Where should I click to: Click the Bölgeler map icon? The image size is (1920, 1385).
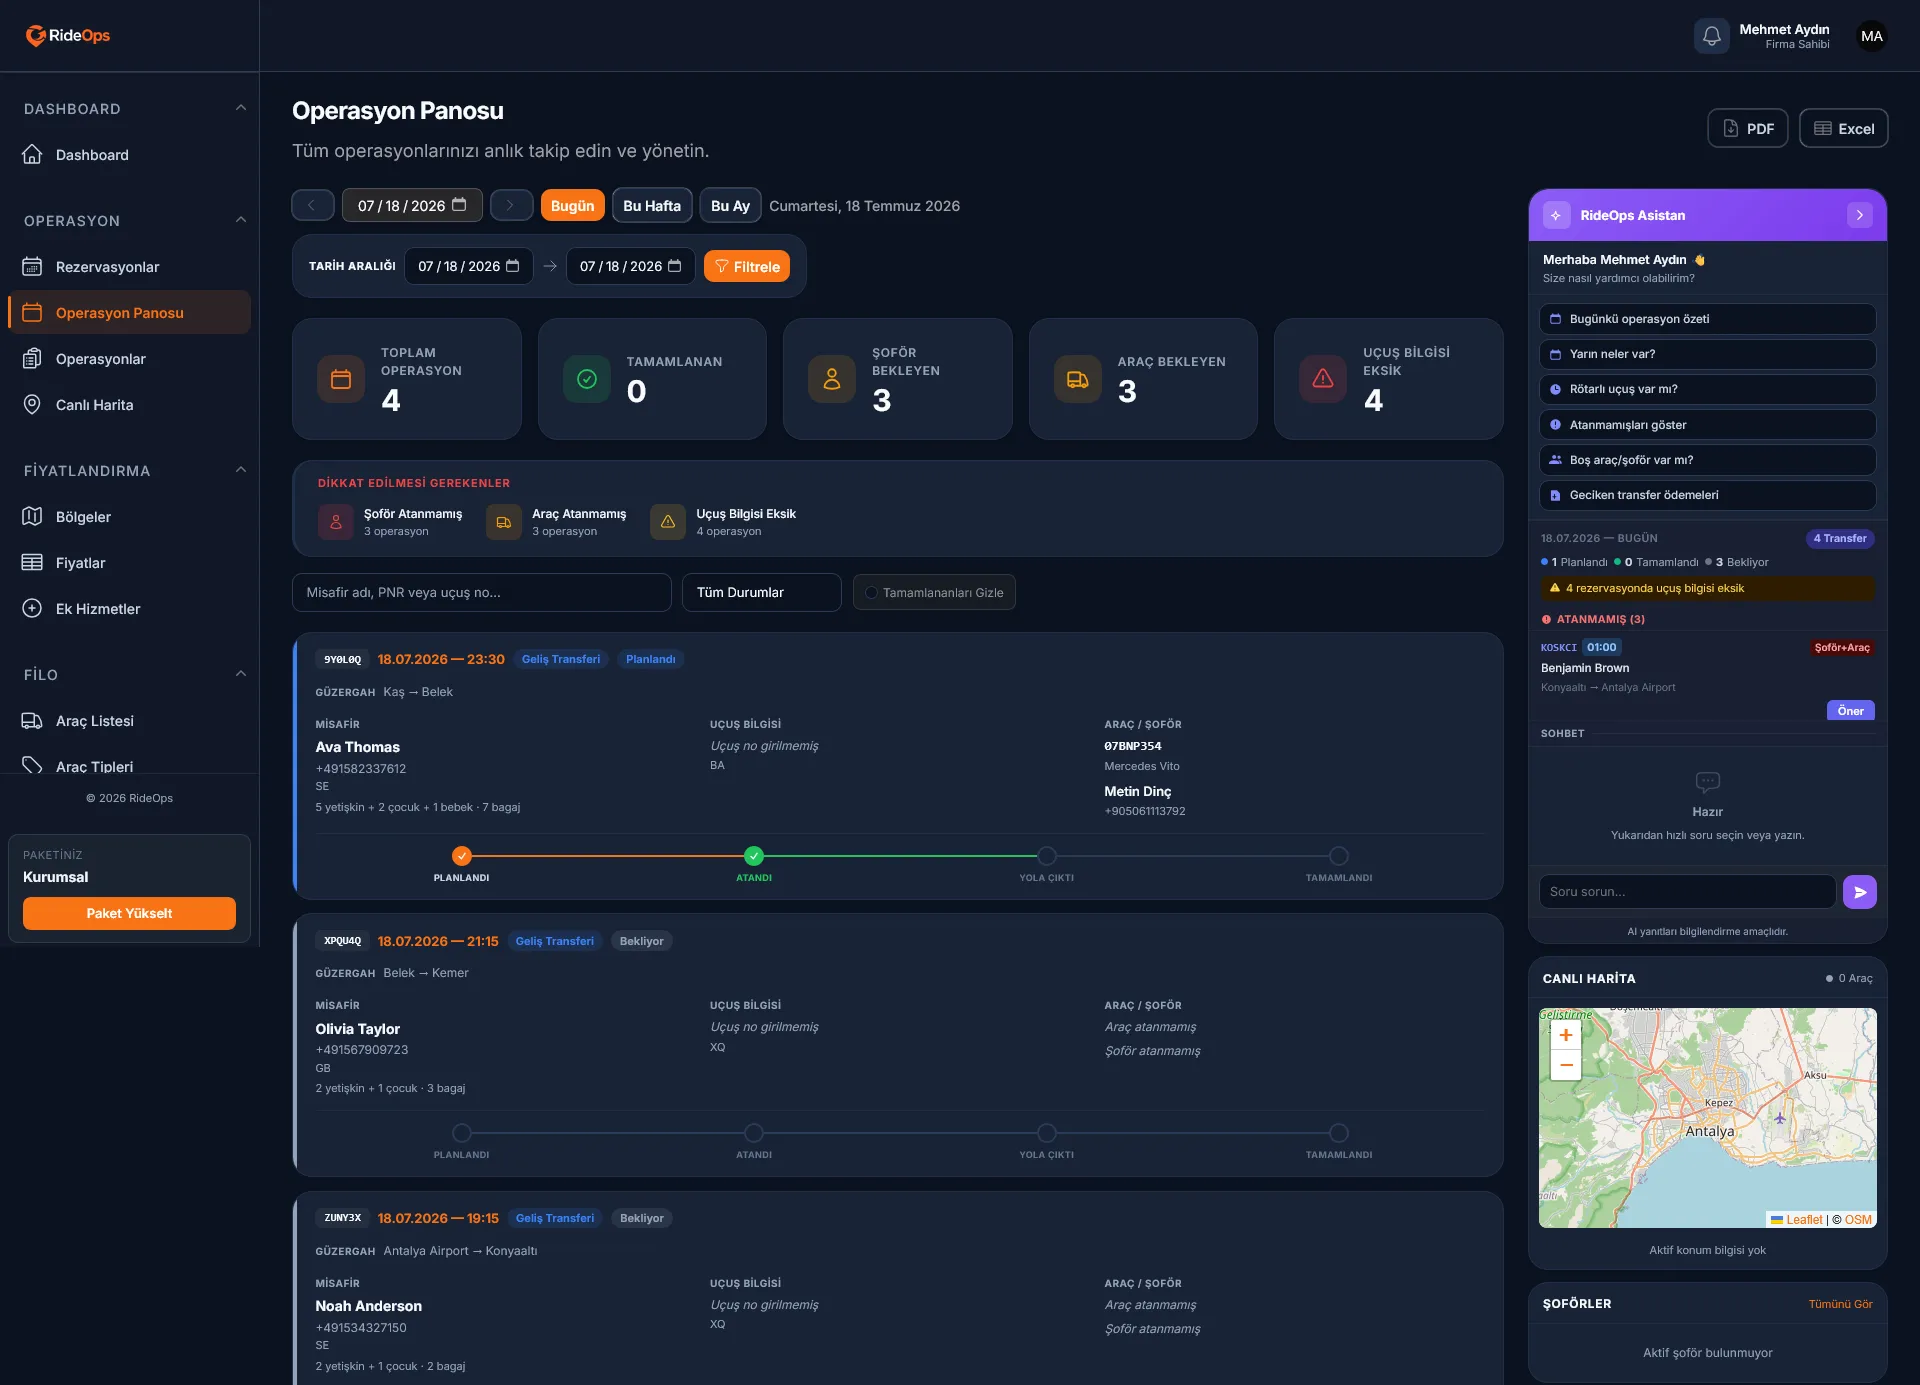[32, 517]
